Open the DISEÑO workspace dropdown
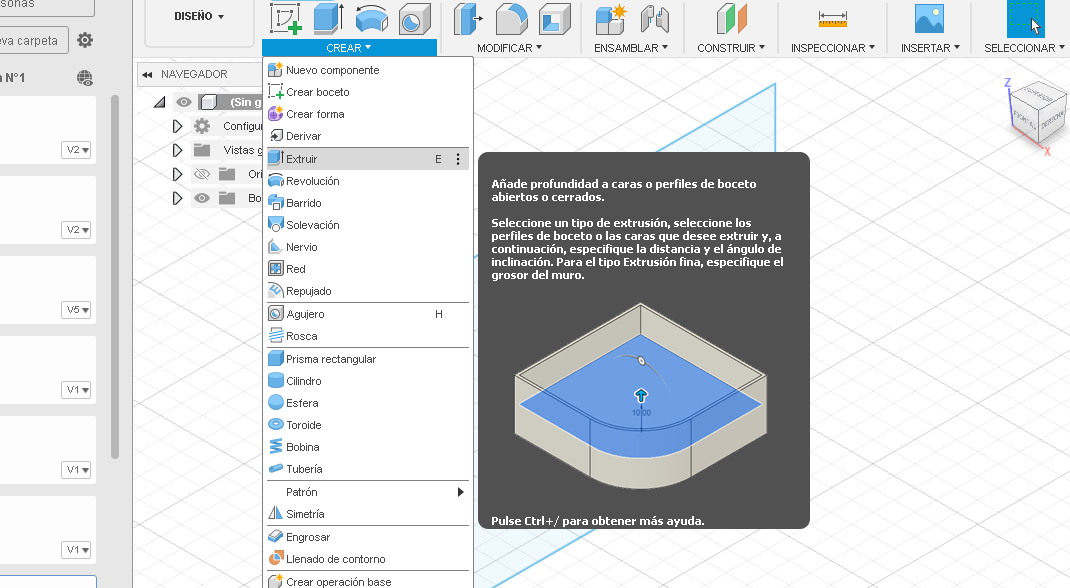This screenshot has width=1070, height=588. [199, 16]
